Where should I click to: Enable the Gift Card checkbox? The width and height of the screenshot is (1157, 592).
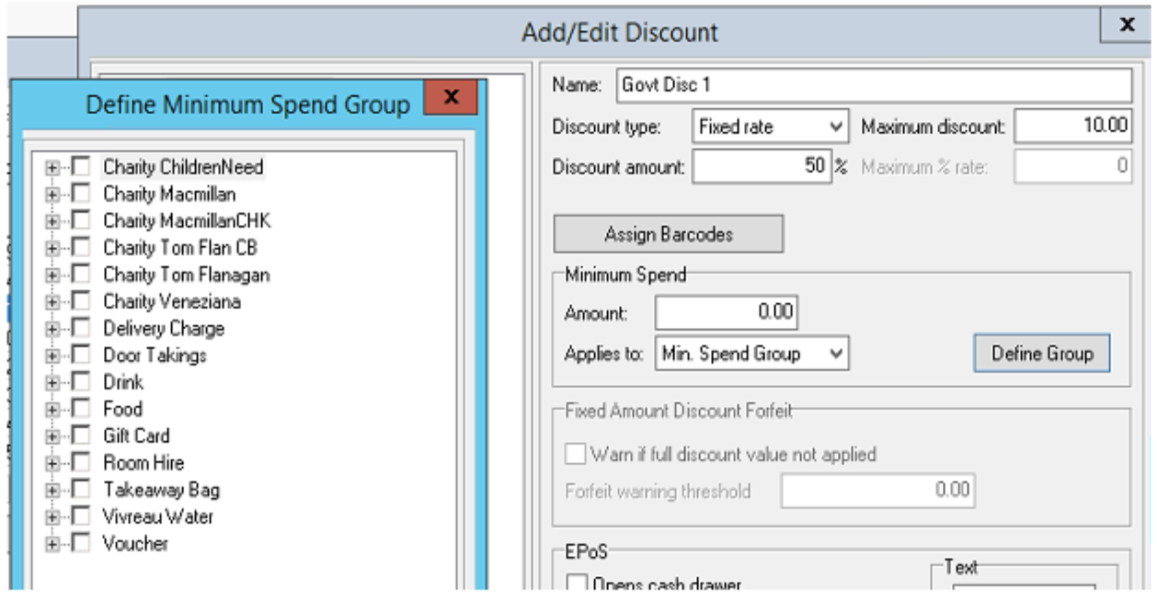click(x=80, y=437)
